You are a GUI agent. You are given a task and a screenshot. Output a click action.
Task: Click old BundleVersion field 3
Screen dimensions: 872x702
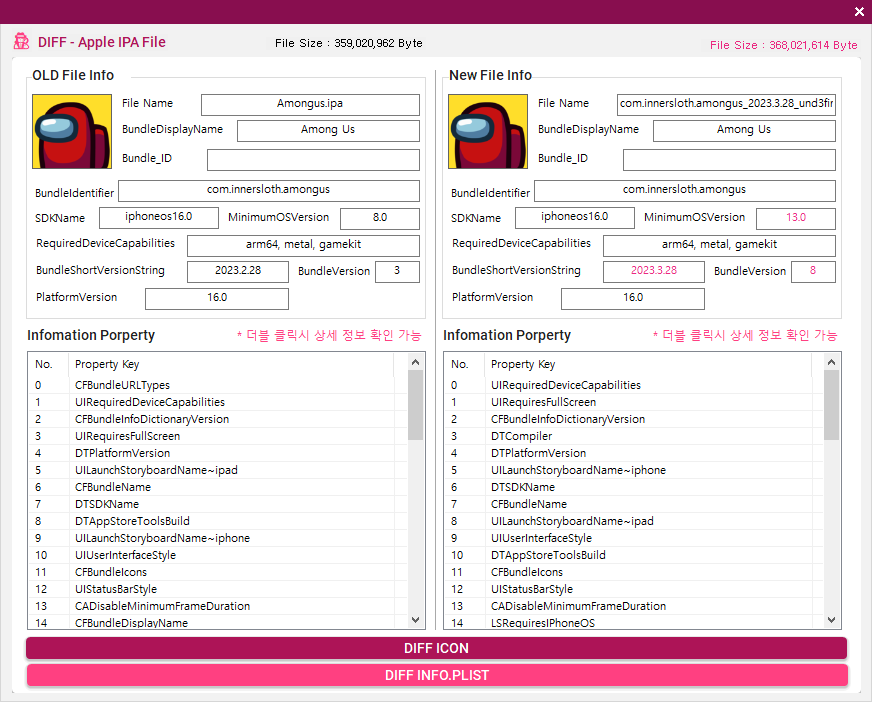point(398,272)
